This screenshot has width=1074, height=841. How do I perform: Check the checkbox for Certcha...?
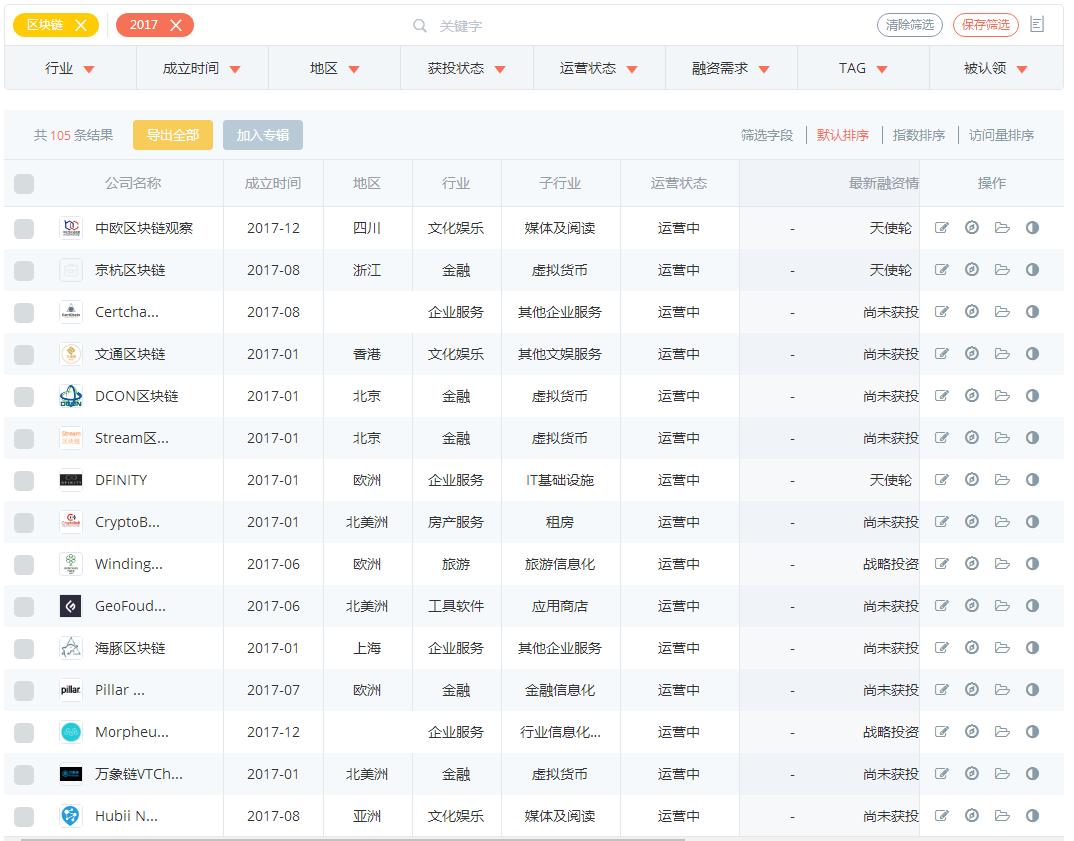tap(24, 311)
